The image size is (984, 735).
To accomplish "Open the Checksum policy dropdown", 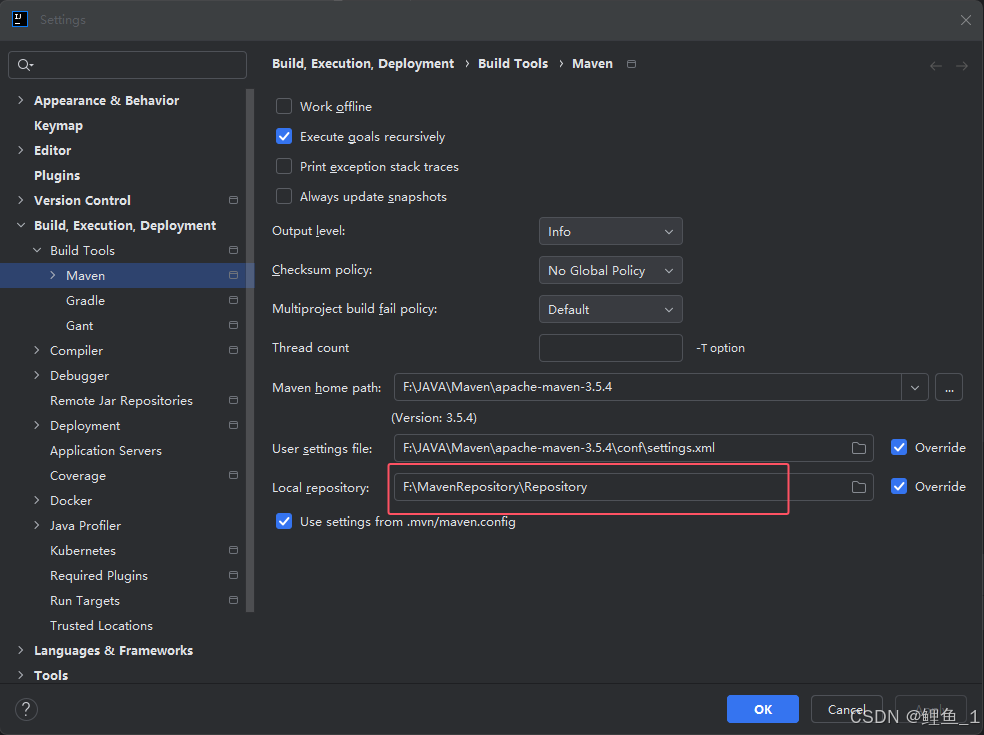I will pyautogui.click(x=611, y=271).
